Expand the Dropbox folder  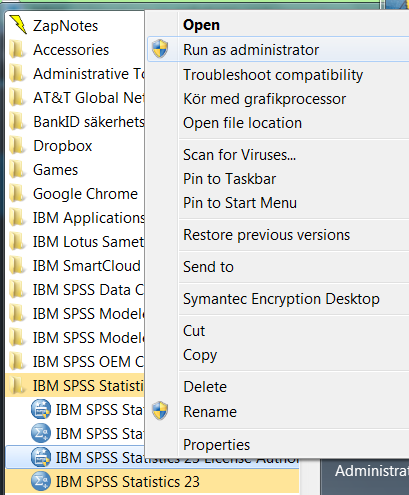click(75, 146)
